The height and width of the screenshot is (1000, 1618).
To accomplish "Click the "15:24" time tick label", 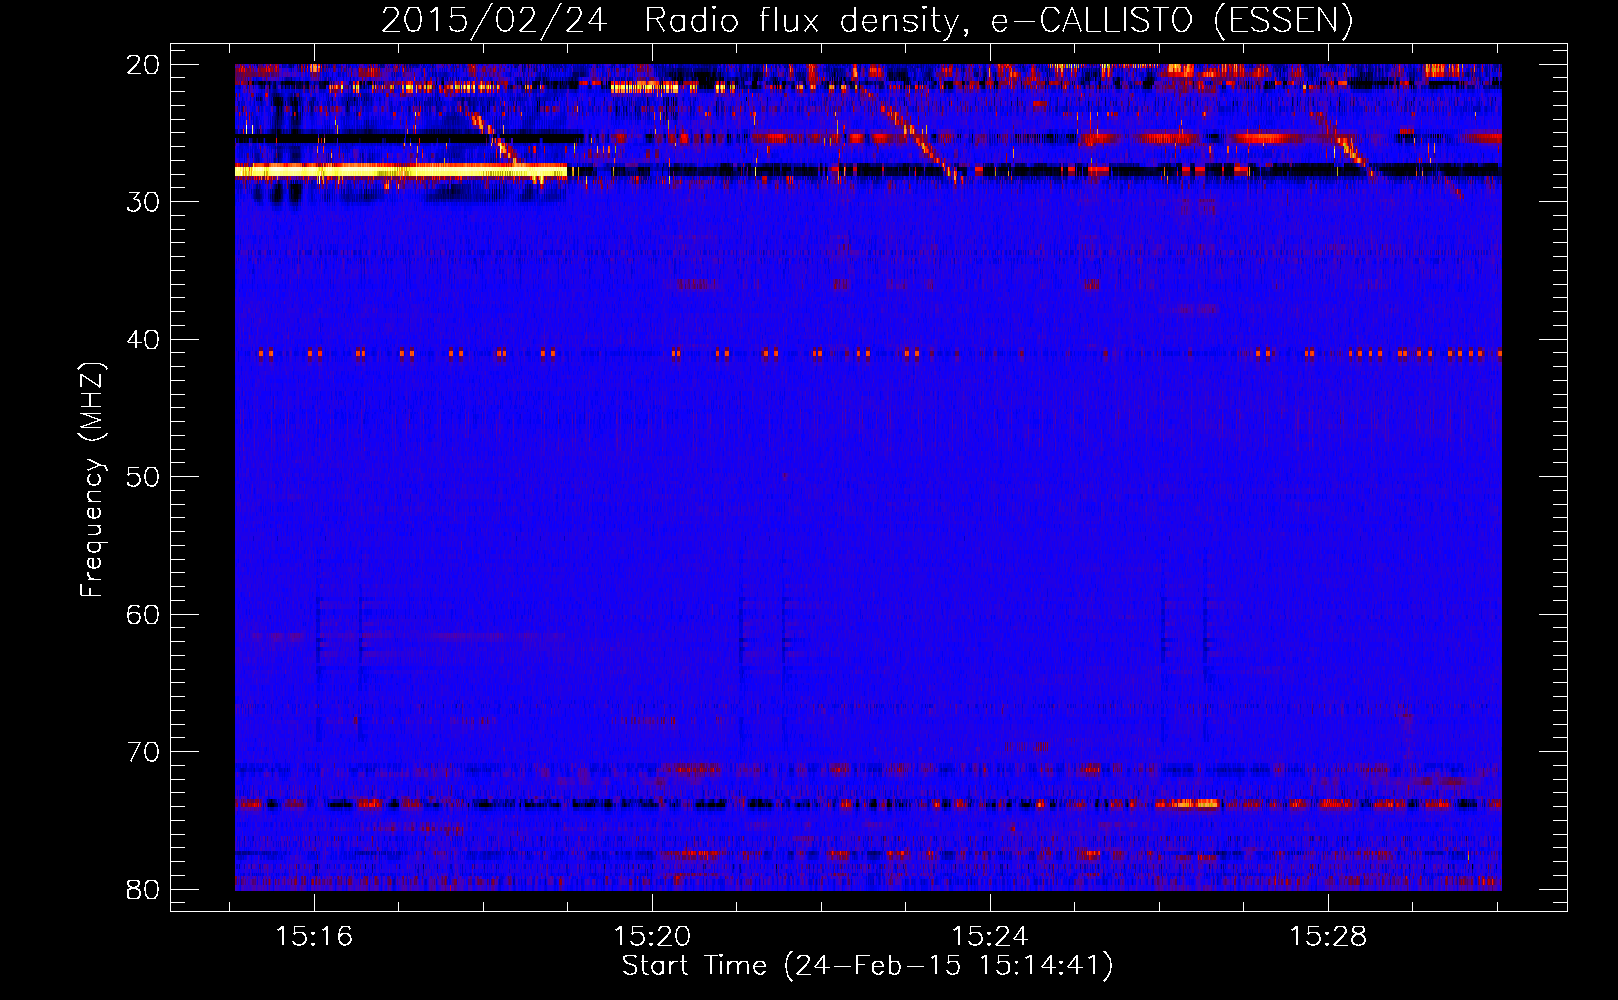I will (x=990, y=937).
